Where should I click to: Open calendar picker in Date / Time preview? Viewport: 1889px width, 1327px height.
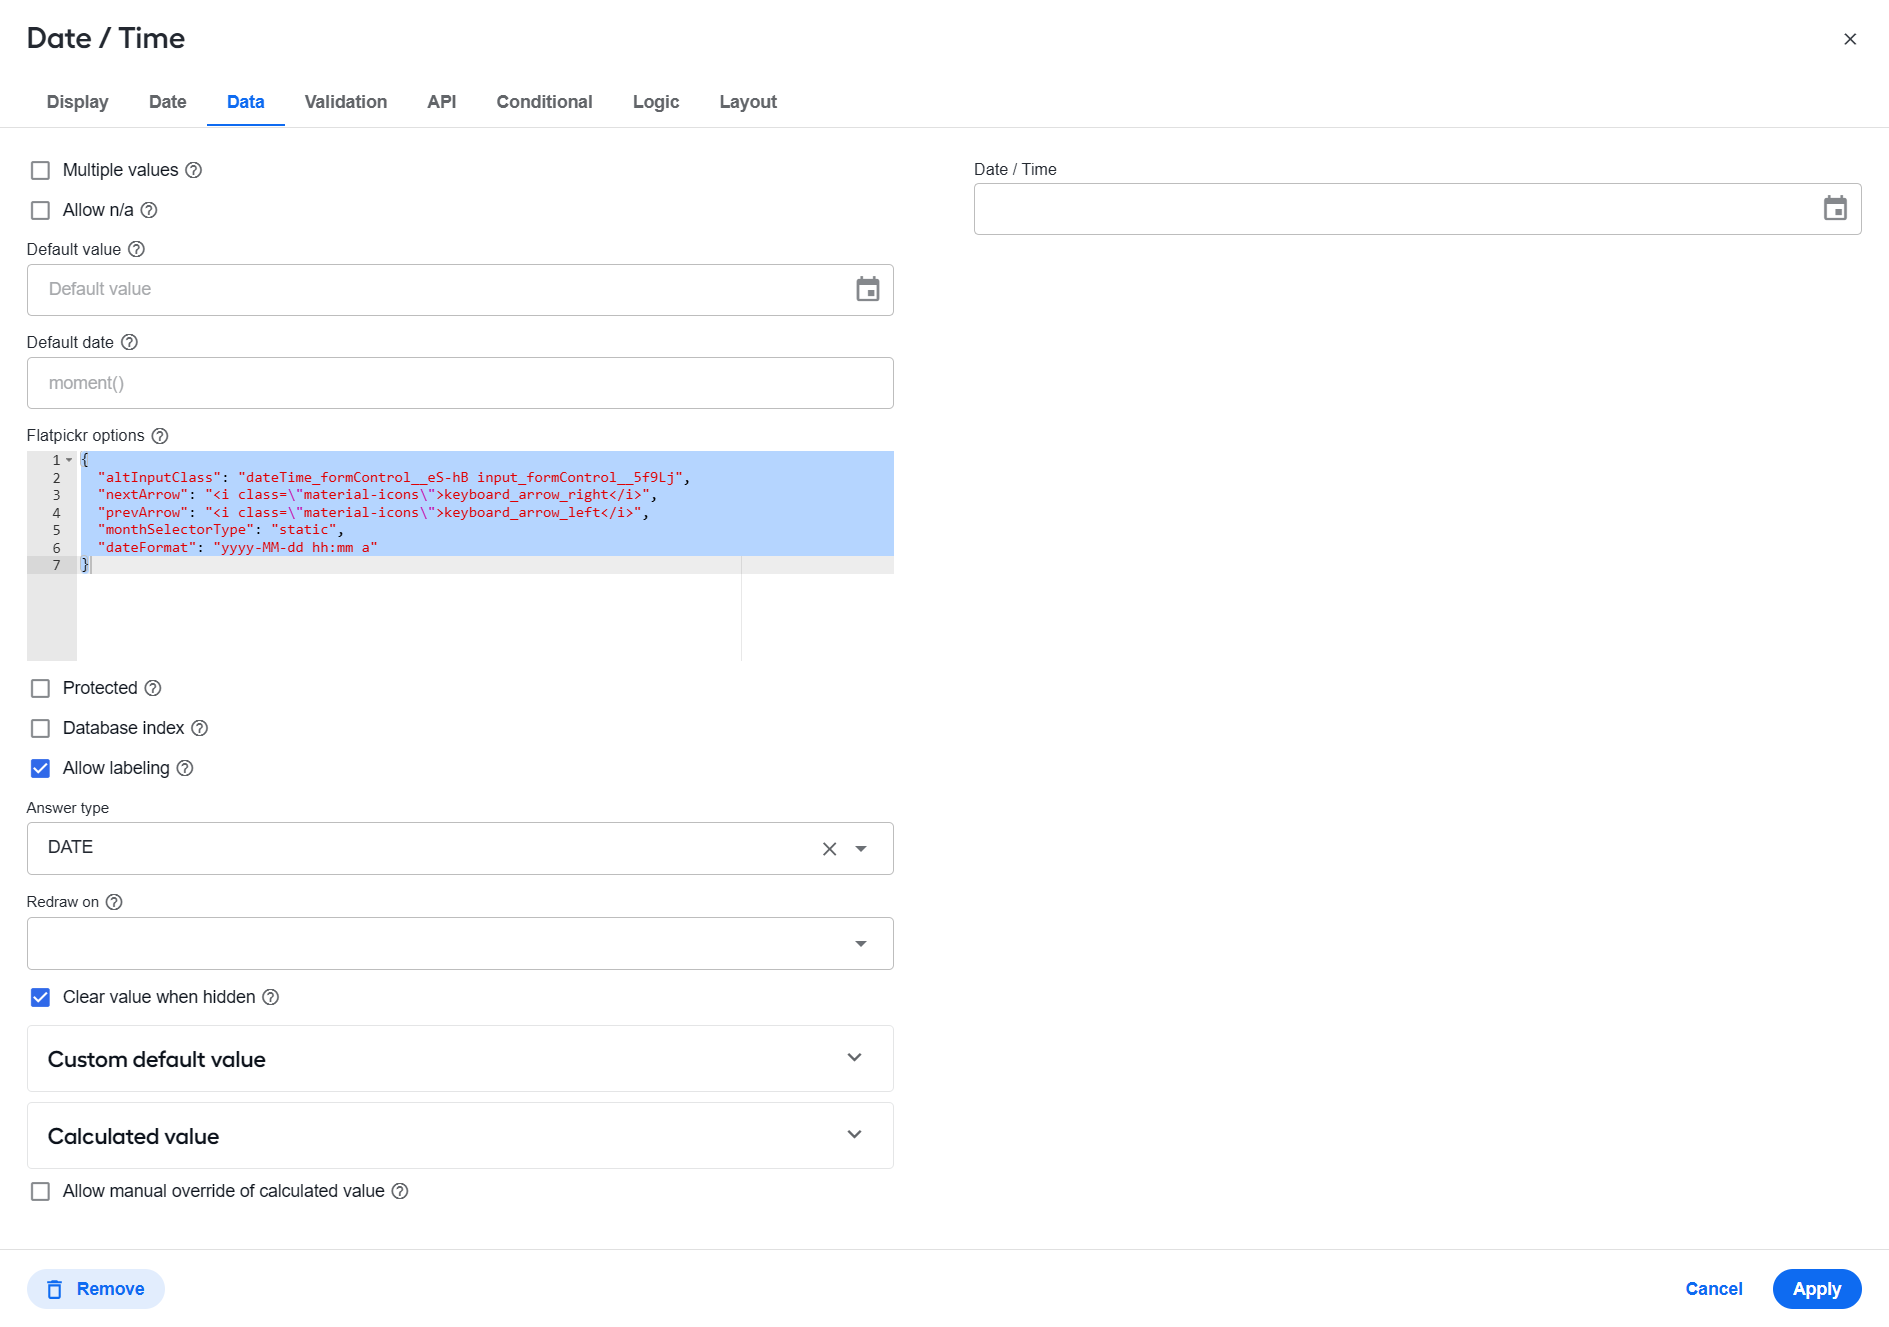1835,208
